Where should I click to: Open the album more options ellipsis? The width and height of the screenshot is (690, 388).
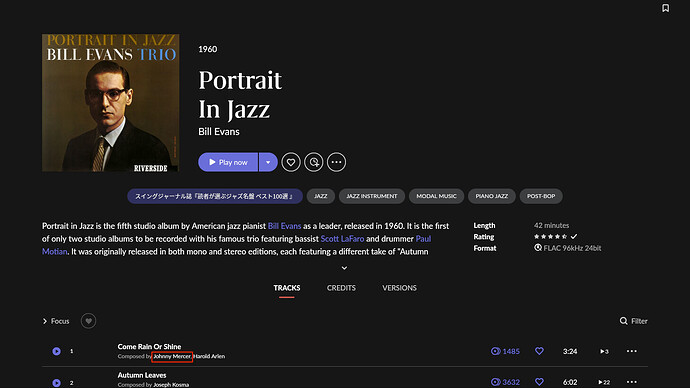[337, 162]
